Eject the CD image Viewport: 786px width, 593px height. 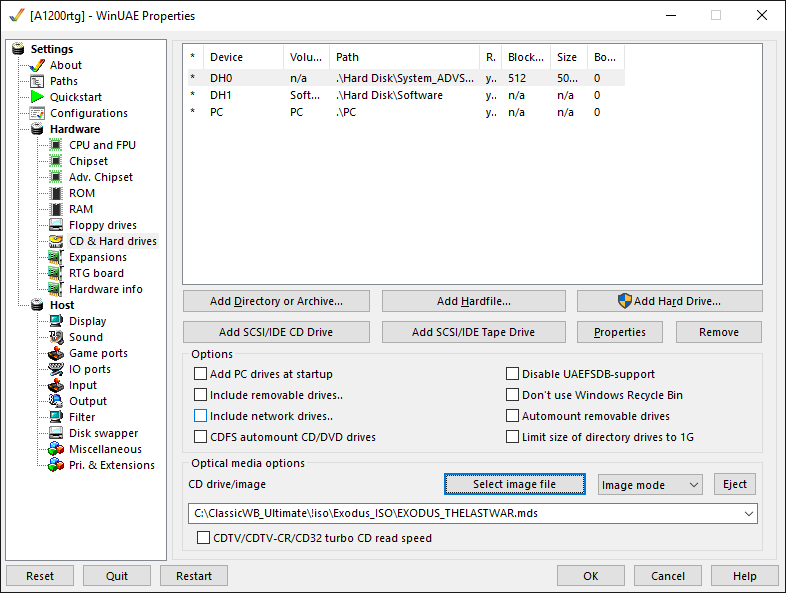pyautogui.click(x=735, y=484)
